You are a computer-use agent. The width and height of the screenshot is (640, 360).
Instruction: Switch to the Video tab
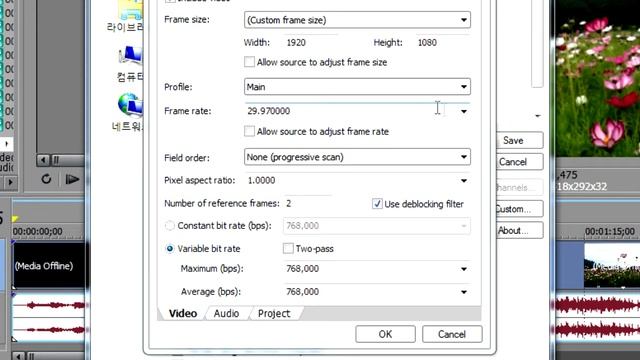click(x=183, y=313)
